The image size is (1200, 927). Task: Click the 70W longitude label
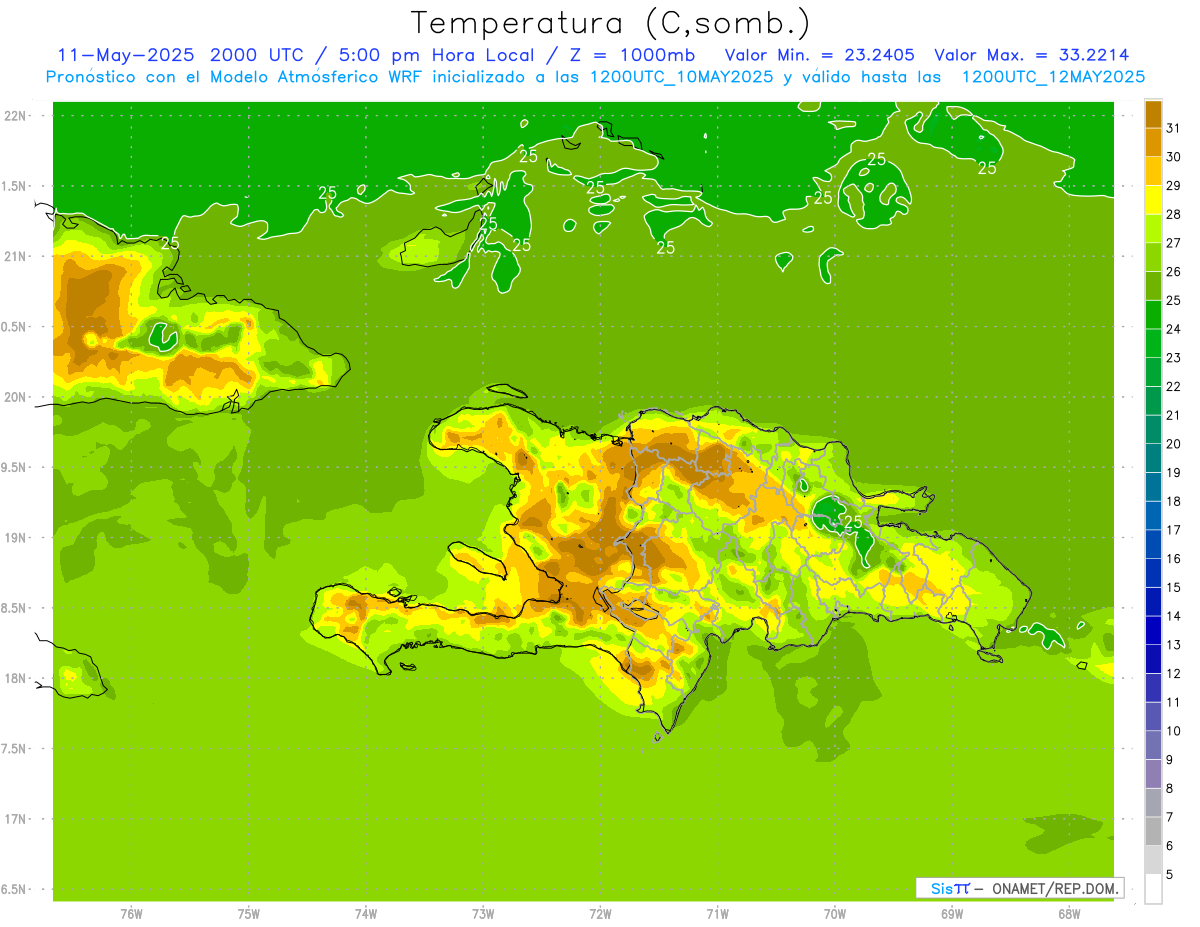point(835,914)
